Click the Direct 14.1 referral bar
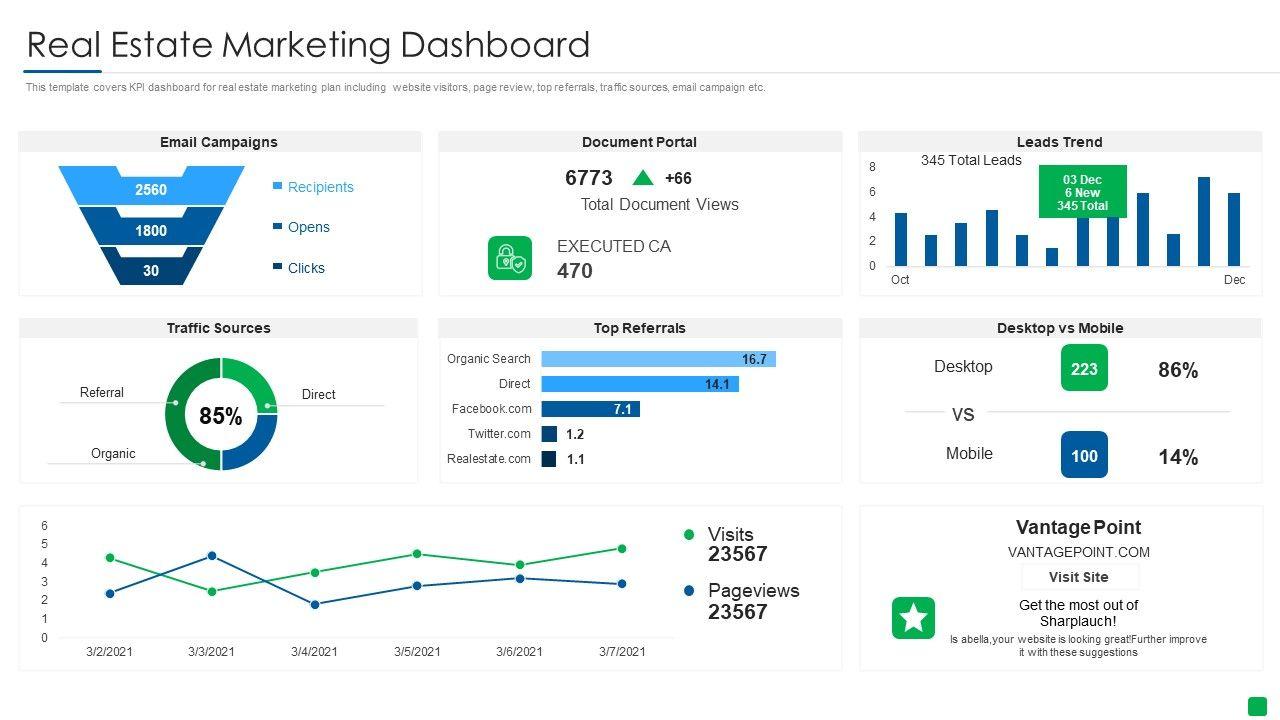Screen dimensions: 1280x720 (x=640, y=384)
